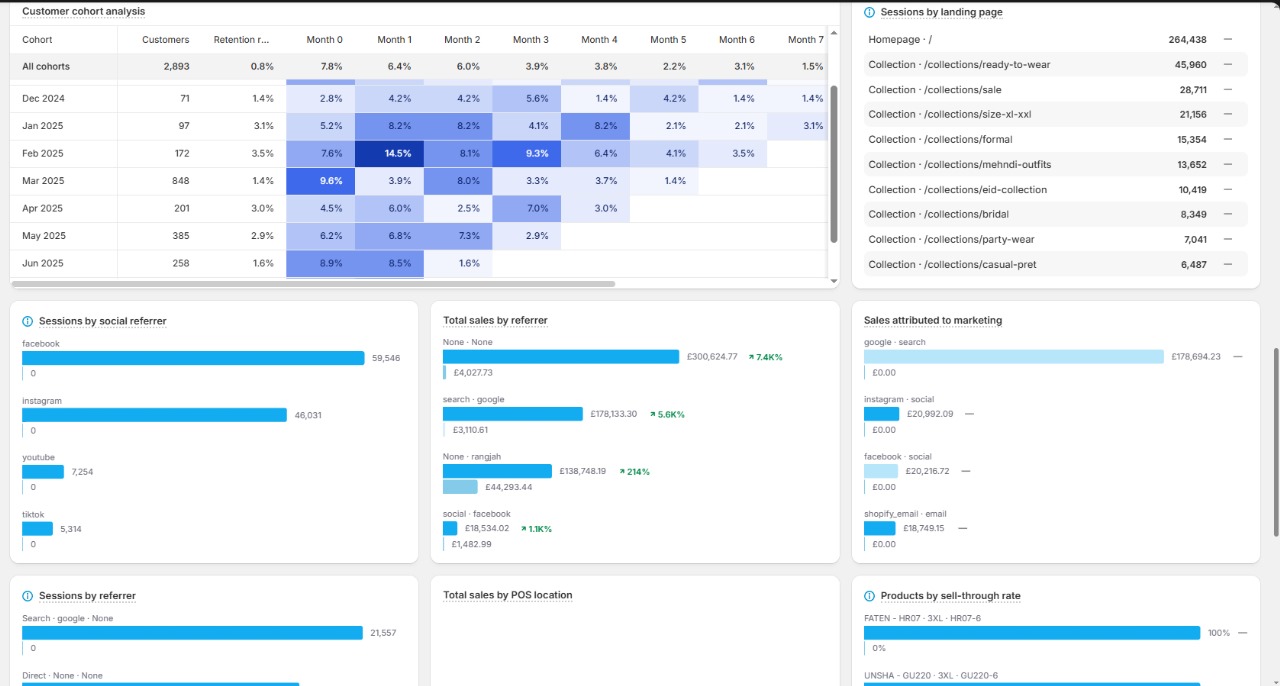Click the cohort table vertical scrollbar

[x=834, y=160]
